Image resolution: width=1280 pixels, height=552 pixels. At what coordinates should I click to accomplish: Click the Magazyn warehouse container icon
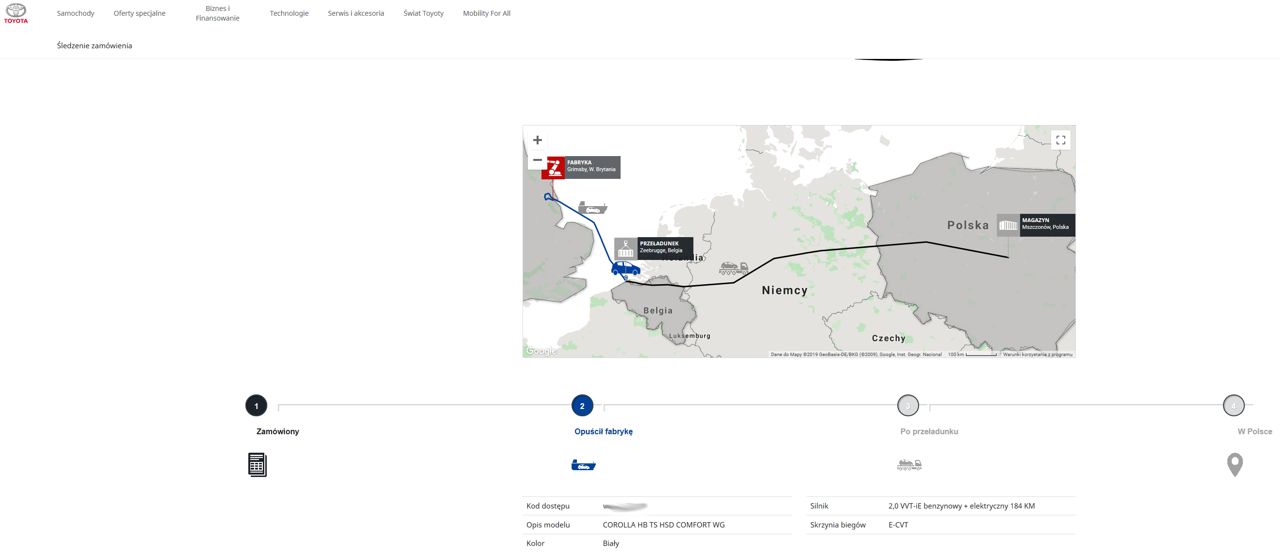coord(1008,225)
